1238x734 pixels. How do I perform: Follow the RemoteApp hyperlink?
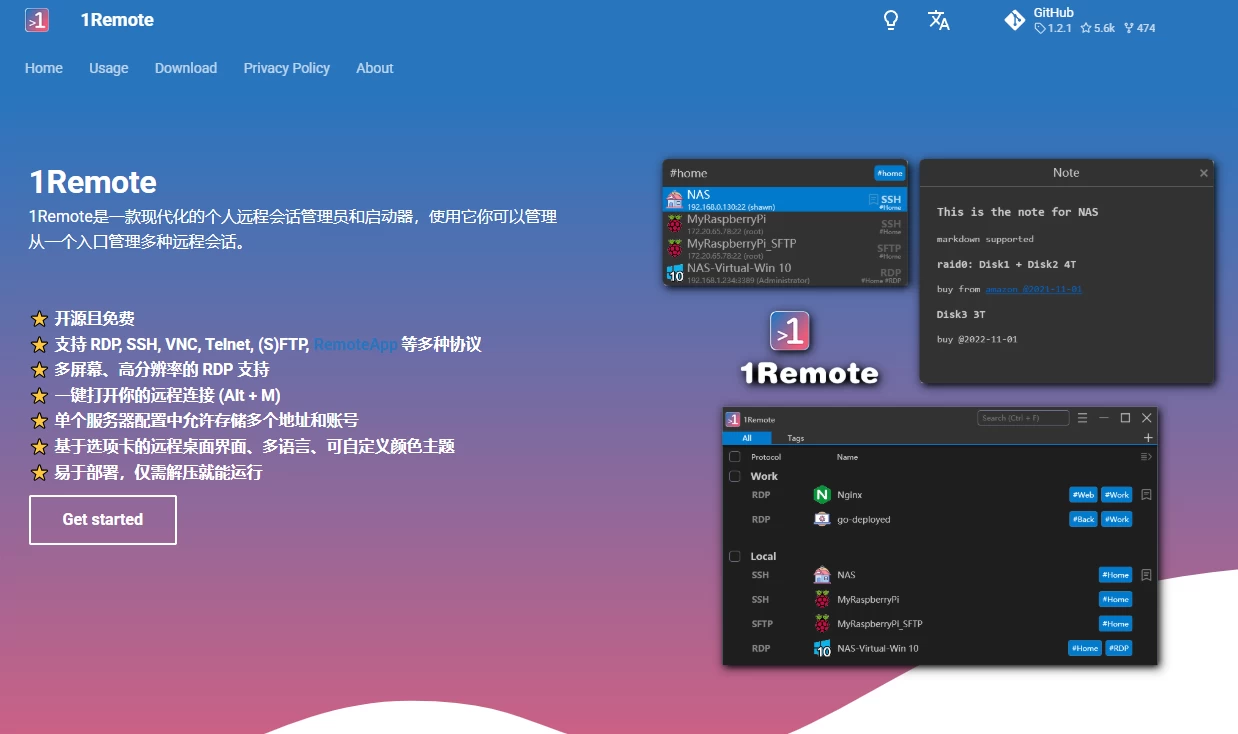click(356, 344)
